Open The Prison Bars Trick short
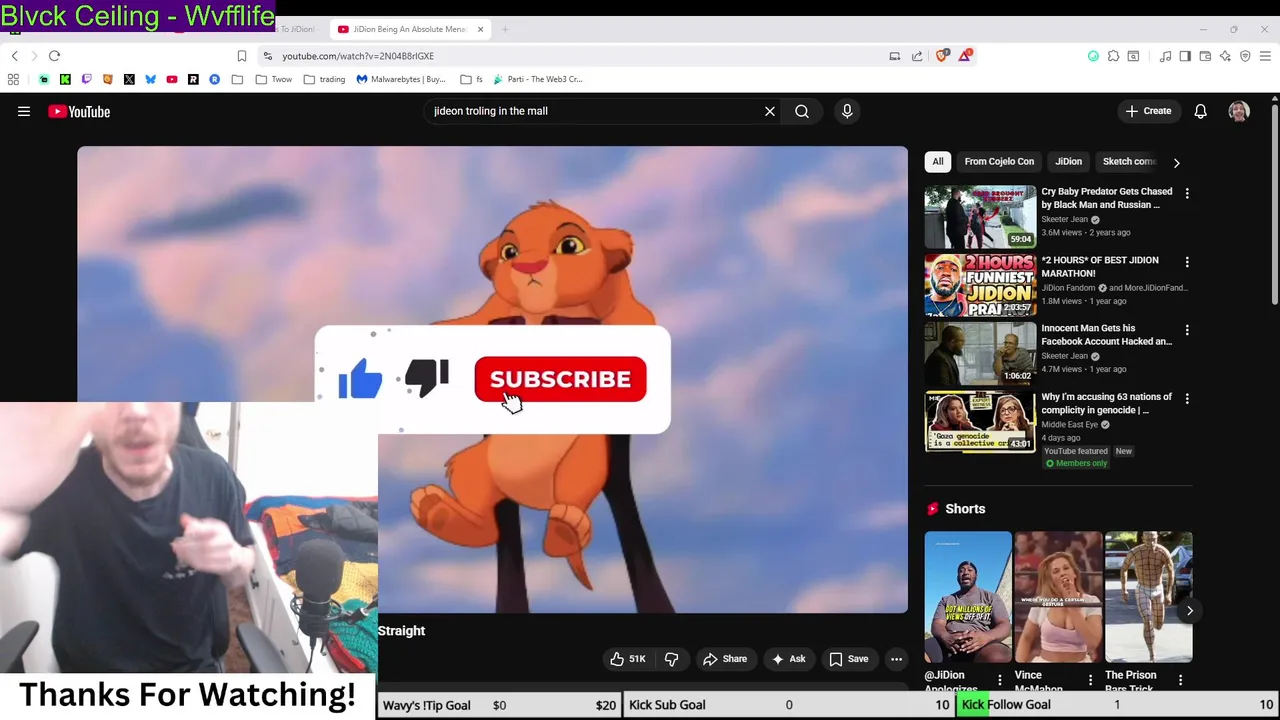The height and width of the screenshot is (720, 1280). [x=1148, y=598]
